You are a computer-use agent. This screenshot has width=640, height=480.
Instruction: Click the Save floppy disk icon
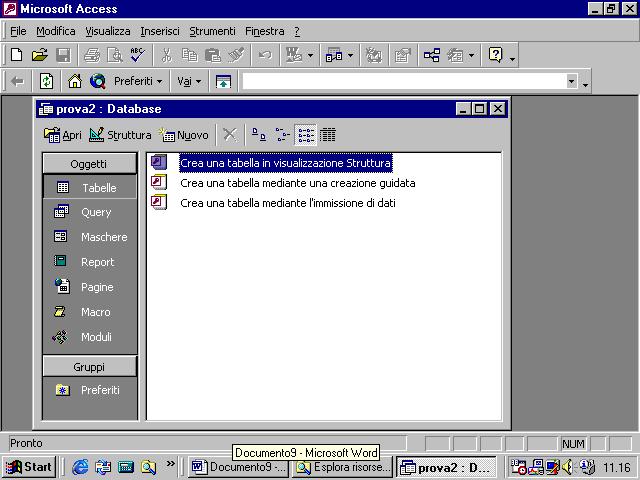[63, 55]
